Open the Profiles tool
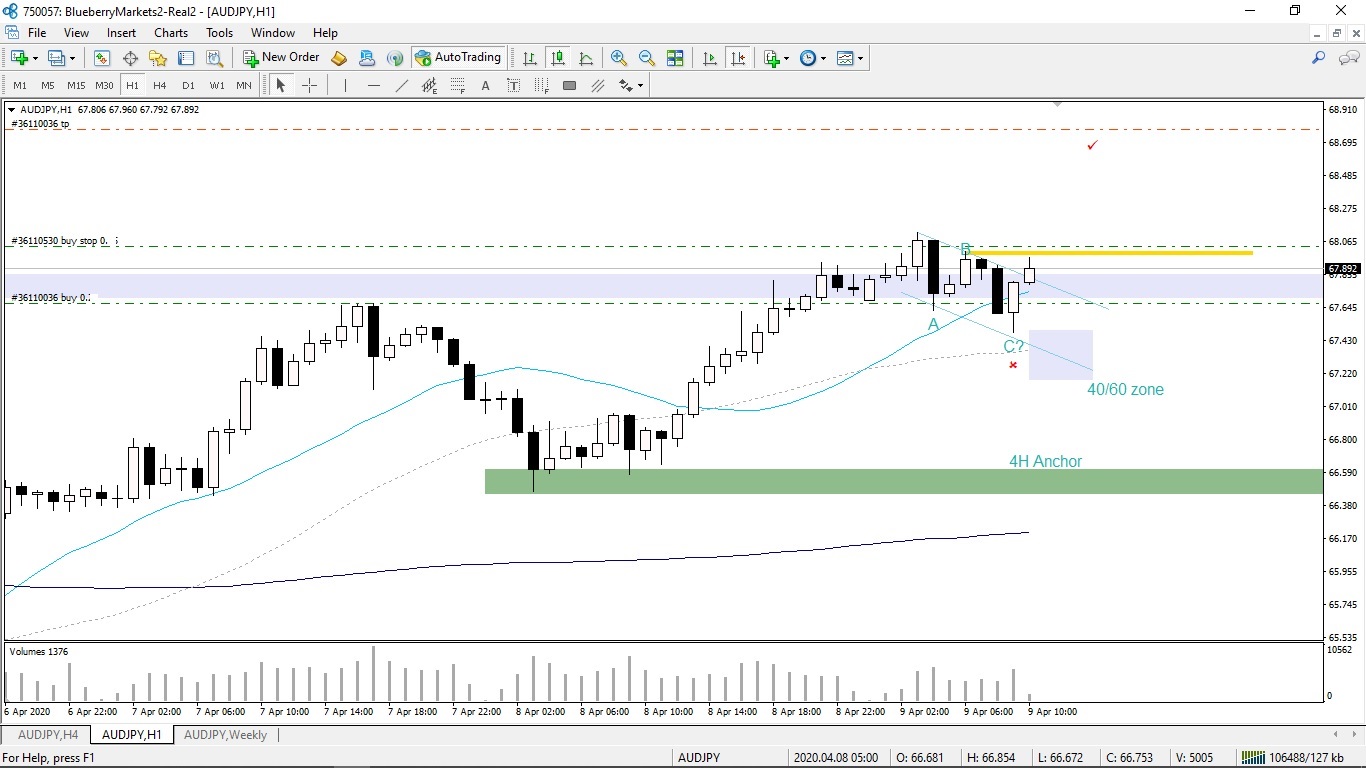This screenshot has width=1366, height=768. click(x=57, y=58)
